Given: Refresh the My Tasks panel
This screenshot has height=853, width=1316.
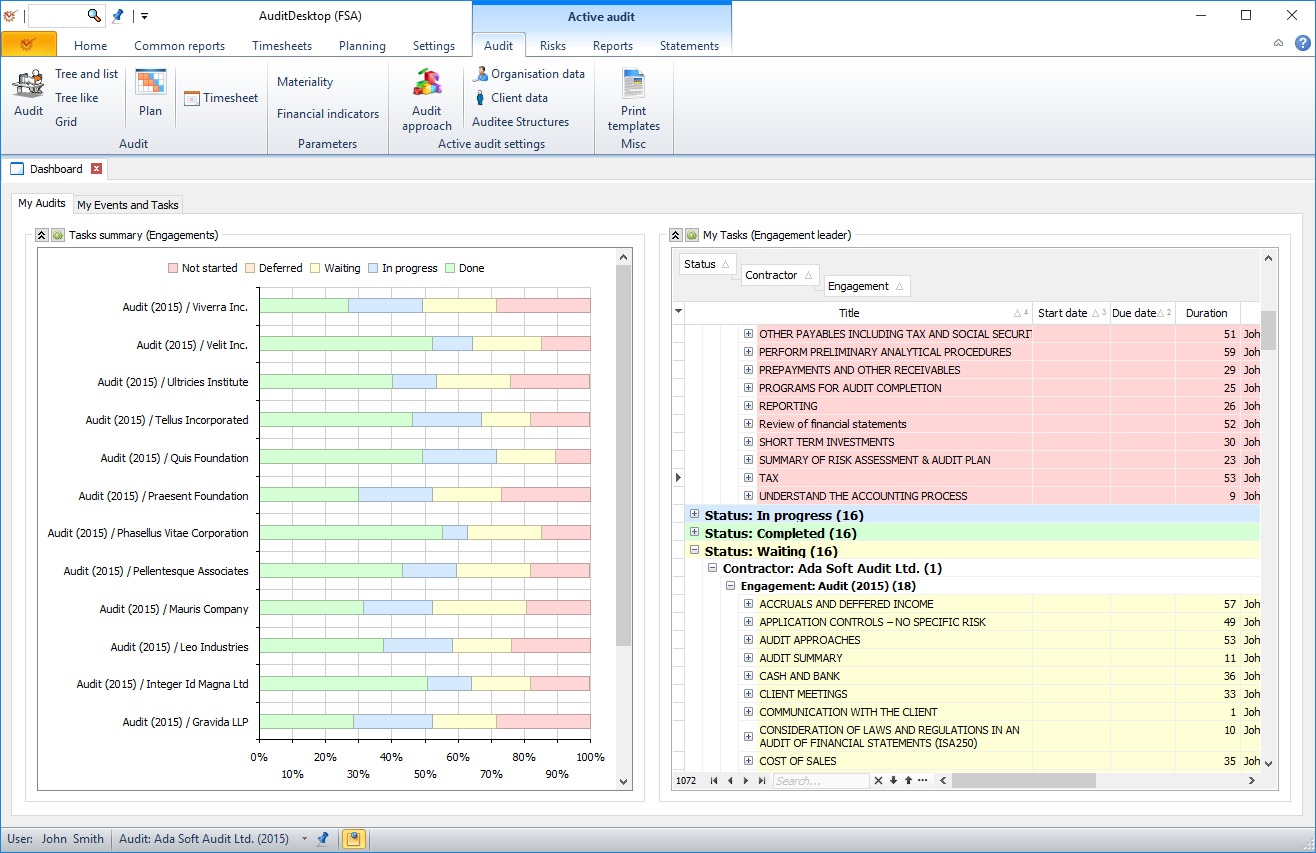Looking at the screenshot, I should 692,235.
